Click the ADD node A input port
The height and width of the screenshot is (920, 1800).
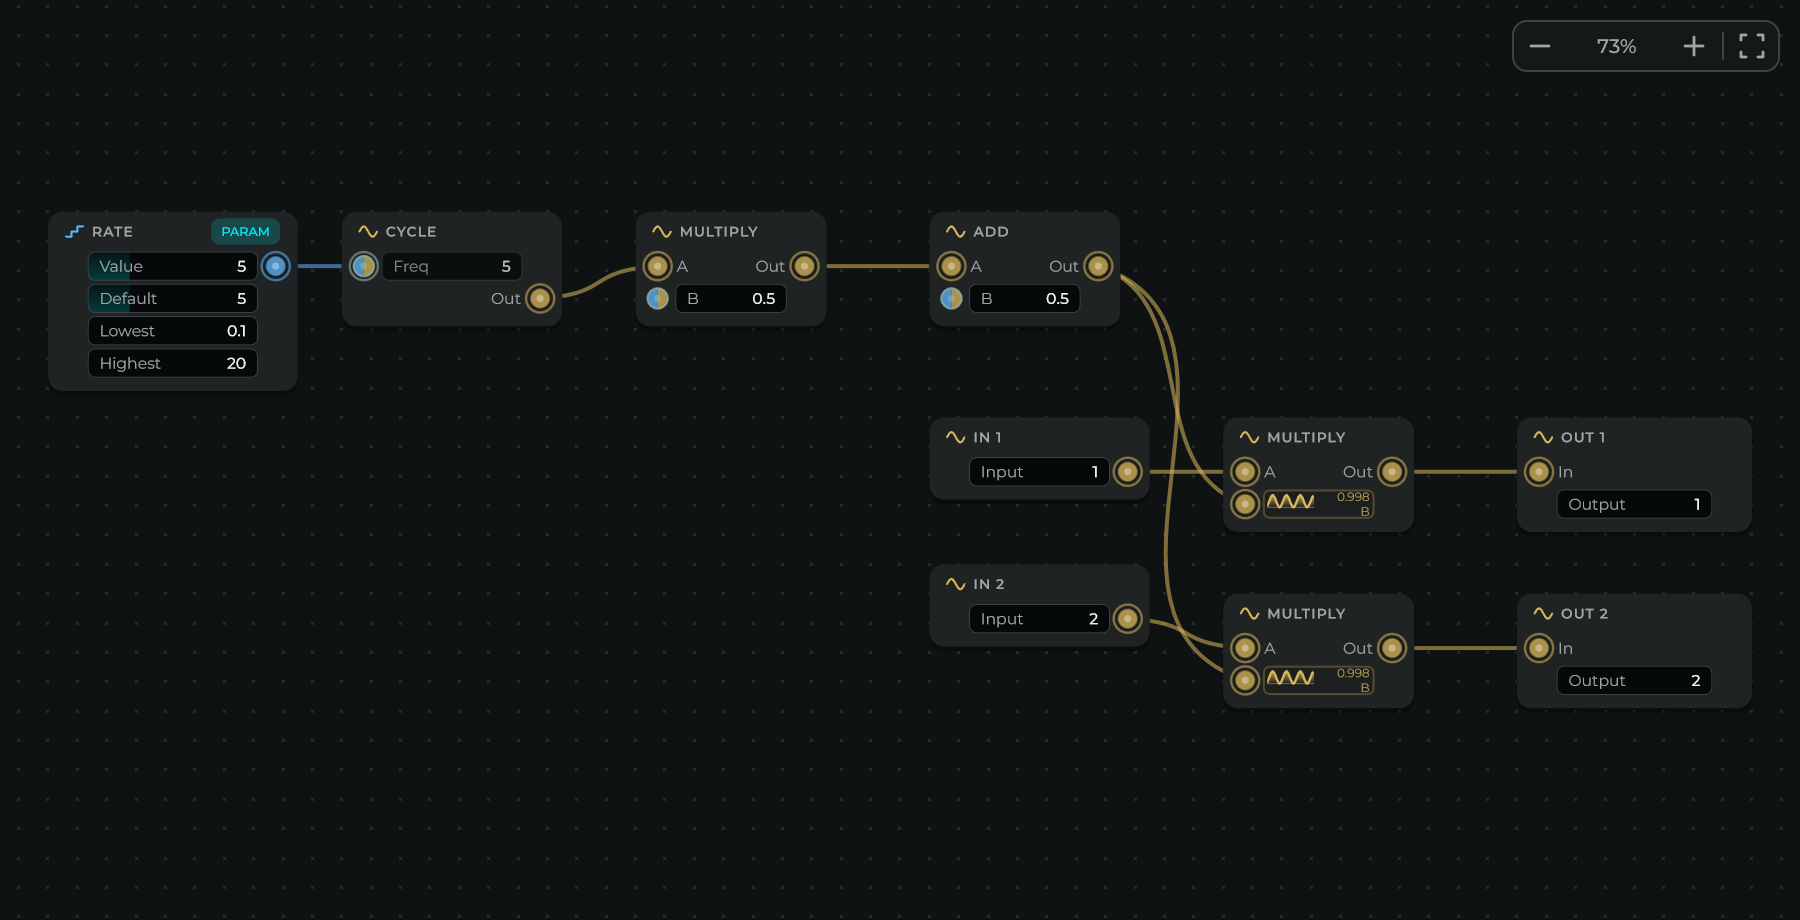(951, 266)
